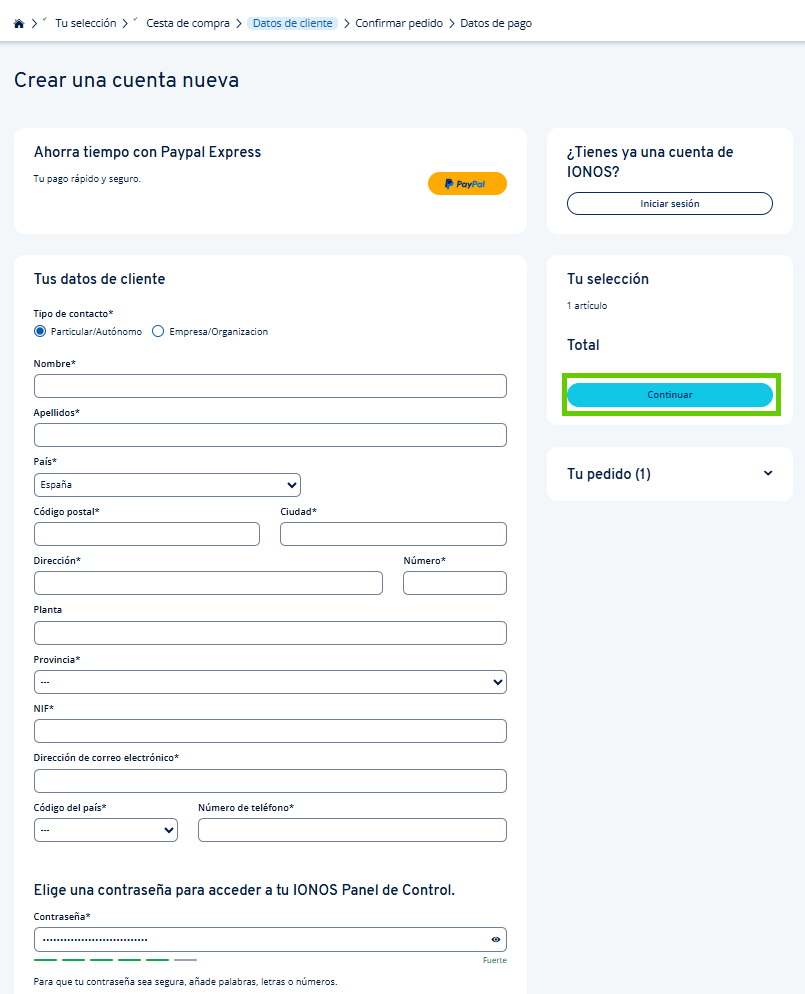Open the Provincia dropdown

(270, 681)
